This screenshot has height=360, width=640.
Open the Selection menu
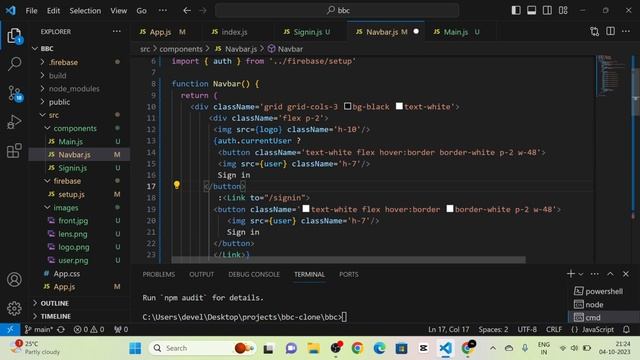point(85,11)
